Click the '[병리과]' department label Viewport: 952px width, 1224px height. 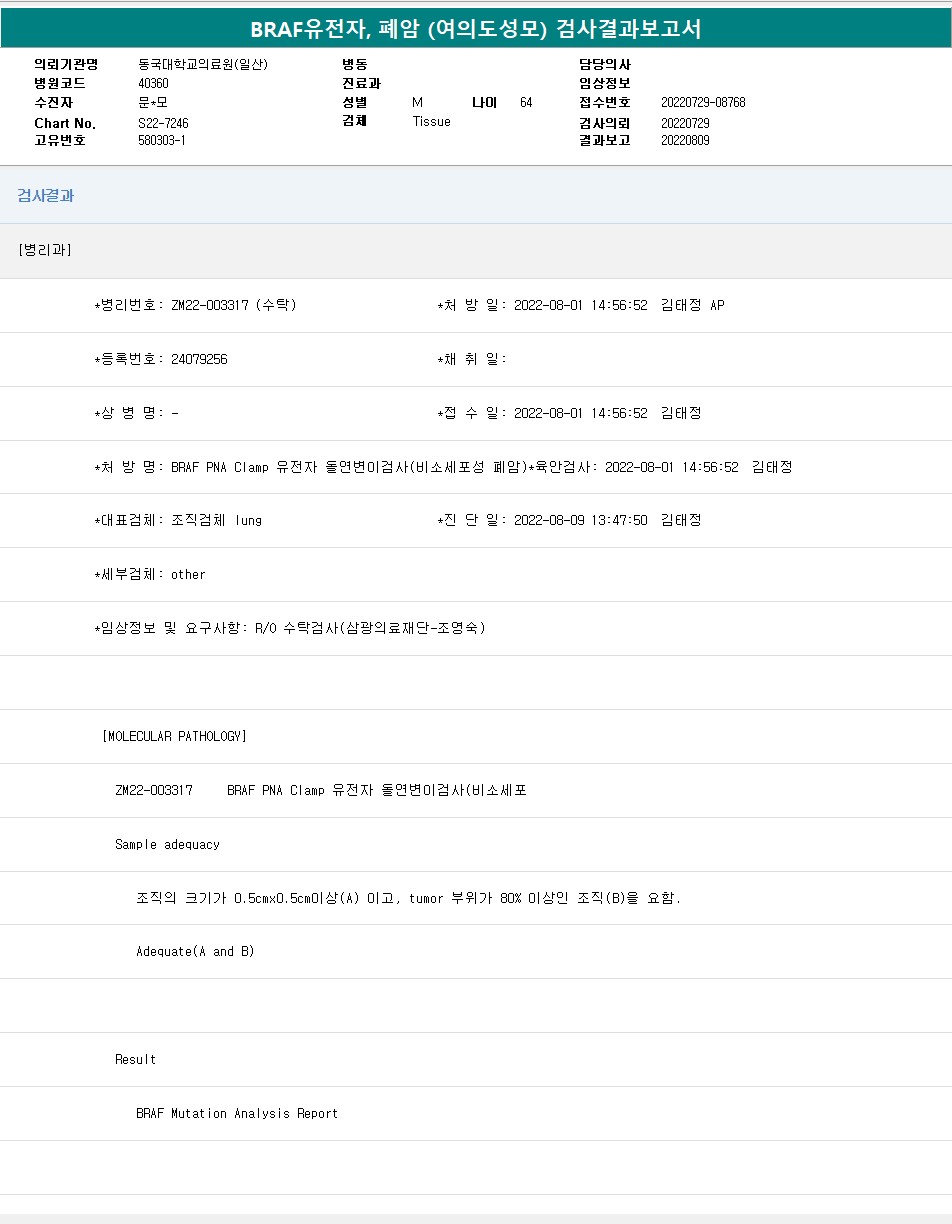coord(45,249)
